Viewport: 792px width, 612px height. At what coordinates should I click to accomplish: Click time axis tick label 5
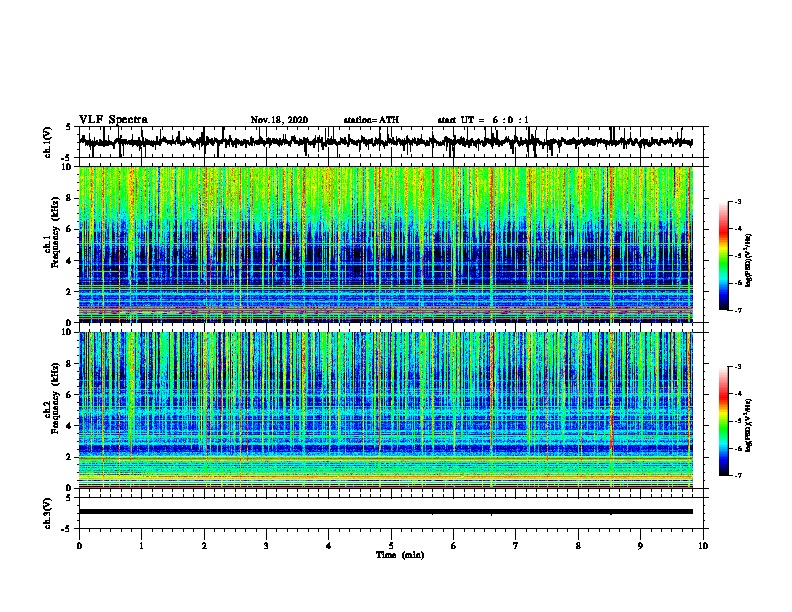391,546
